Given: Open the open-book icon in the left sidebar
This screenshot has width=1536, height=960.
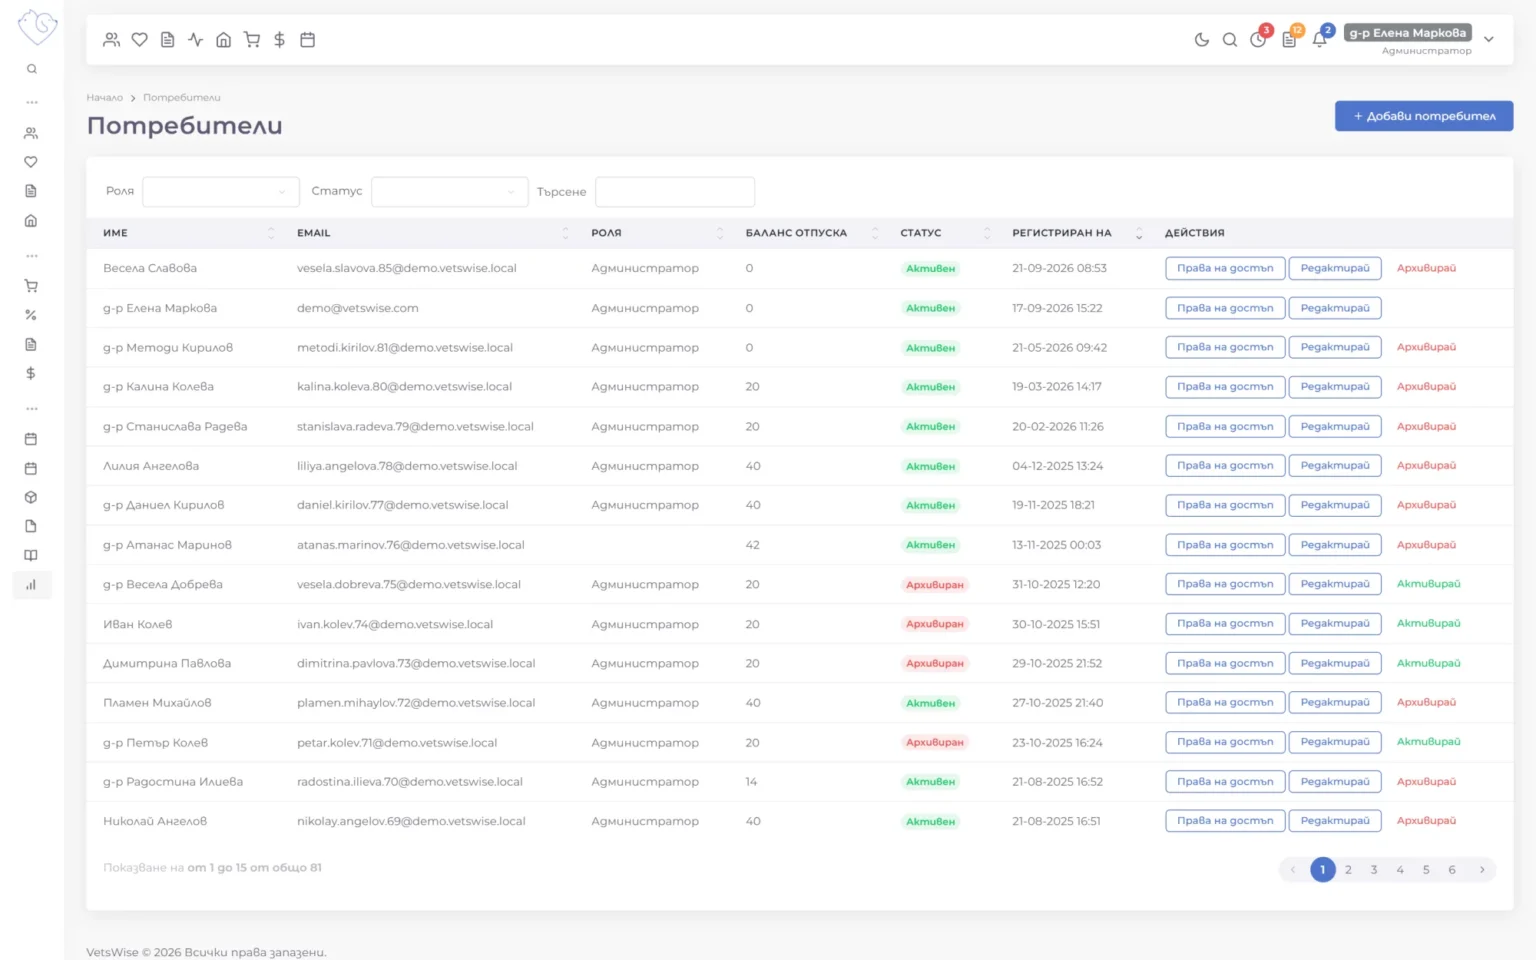Looking at the screenshot, I should tap(31, 555).
